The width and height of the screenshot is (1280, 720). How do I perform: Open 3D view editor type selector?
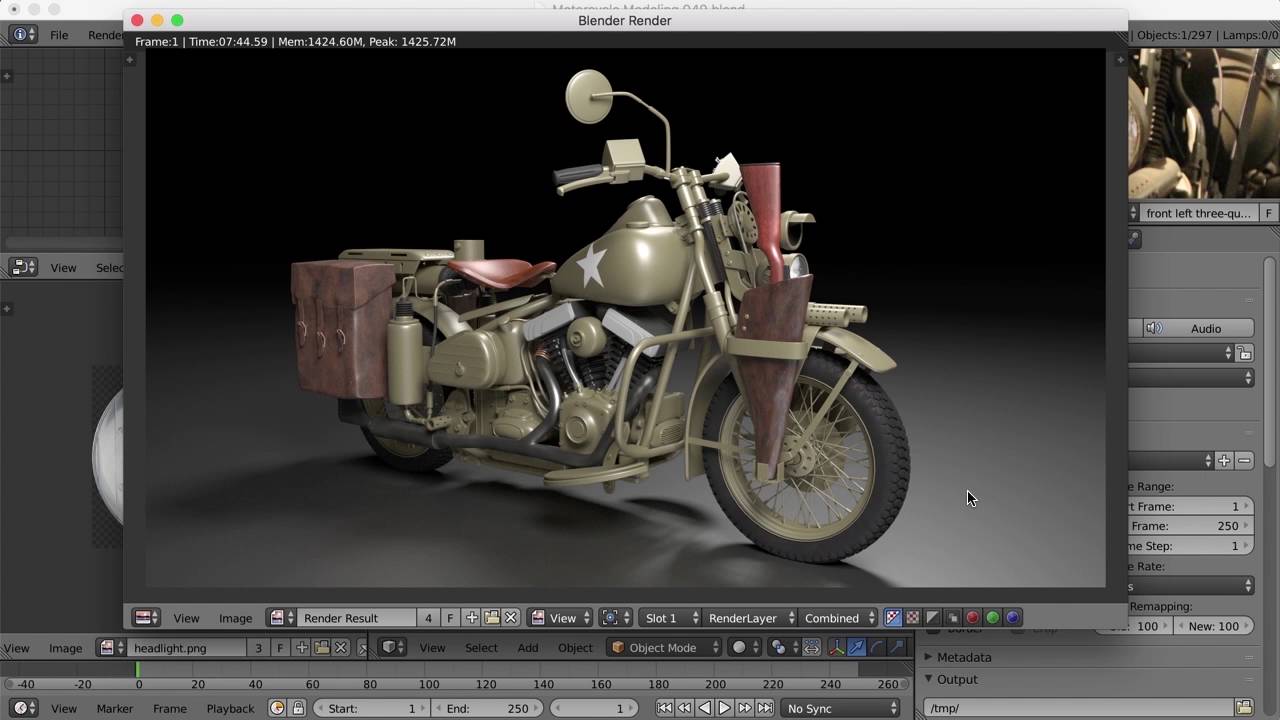click(x=393, y=648)
